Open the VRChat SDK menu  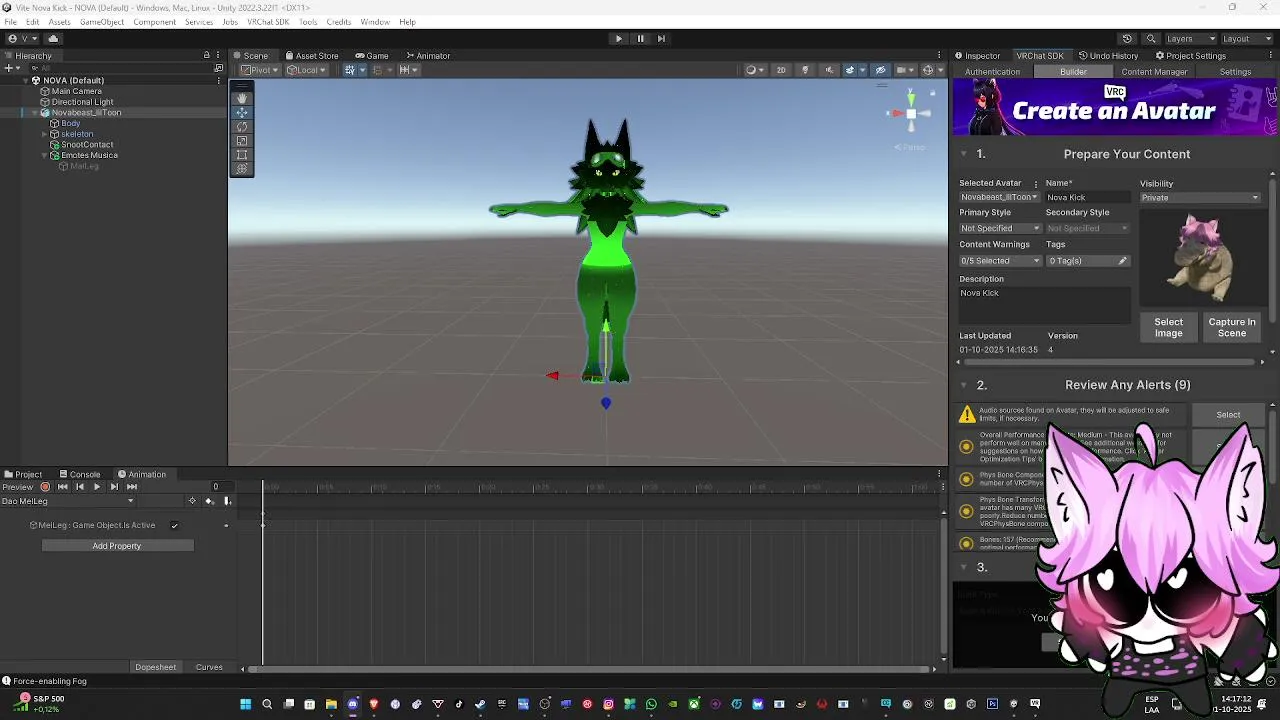point(268,22)
